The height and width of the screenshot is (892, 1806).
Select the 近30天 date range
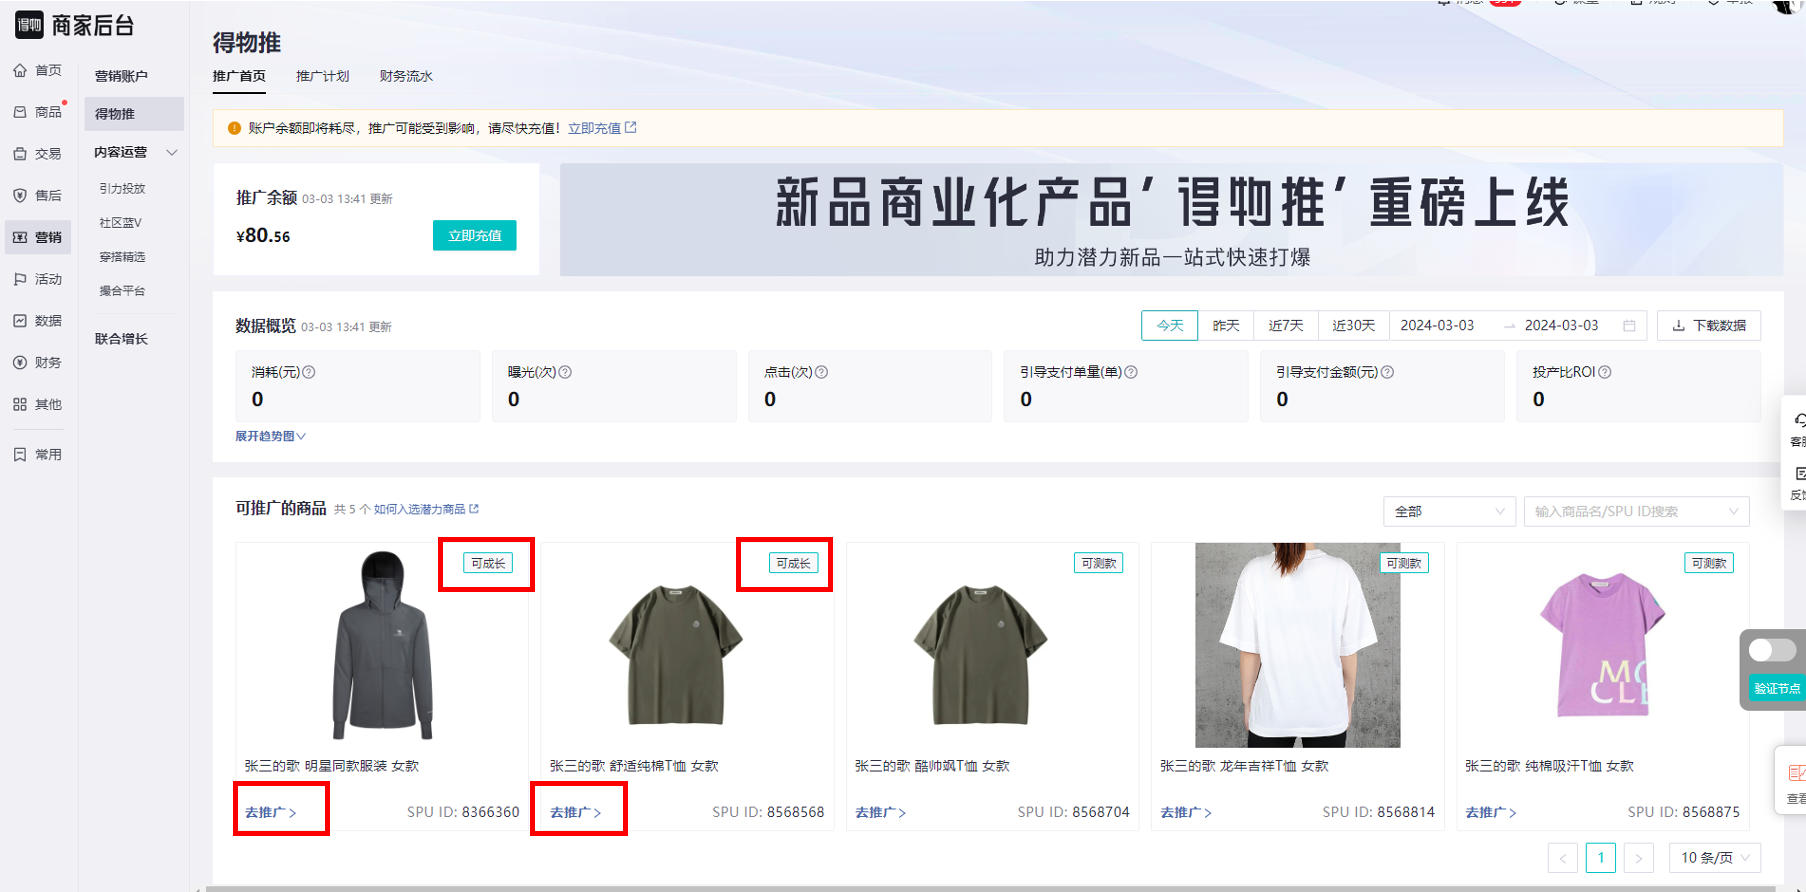click(1354, 326)
